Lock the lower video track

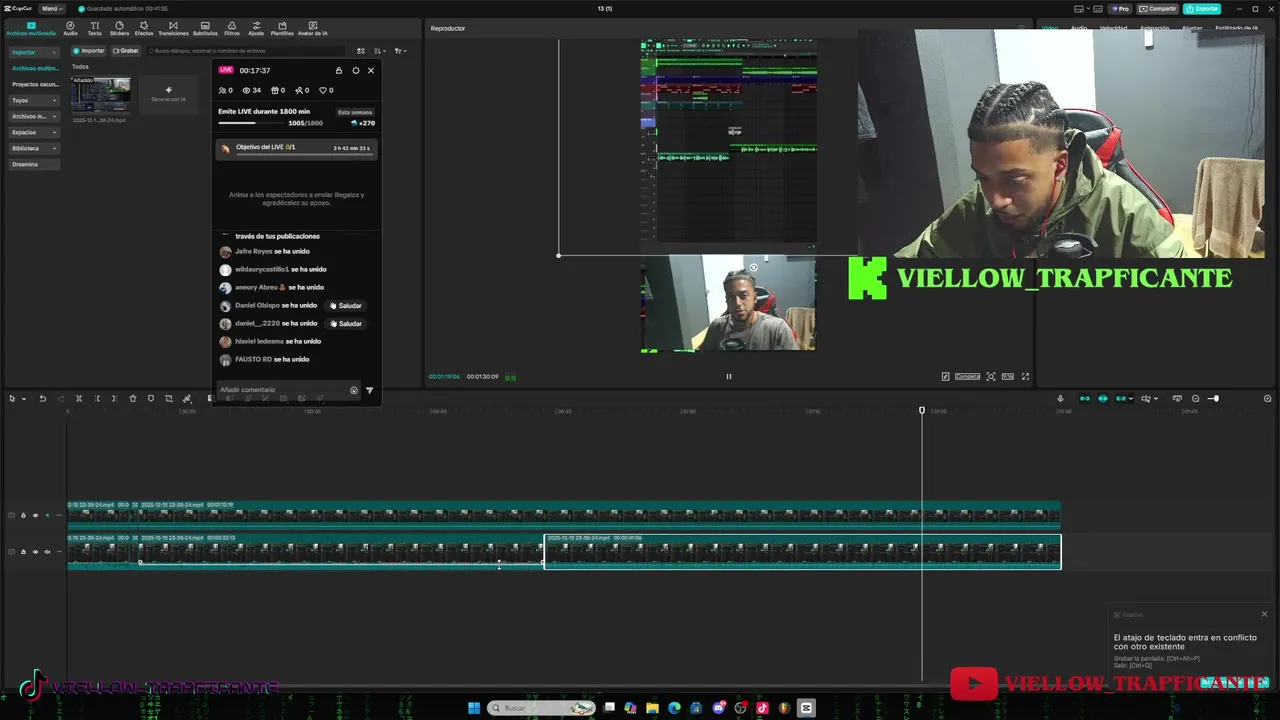[x=23, y=551]
